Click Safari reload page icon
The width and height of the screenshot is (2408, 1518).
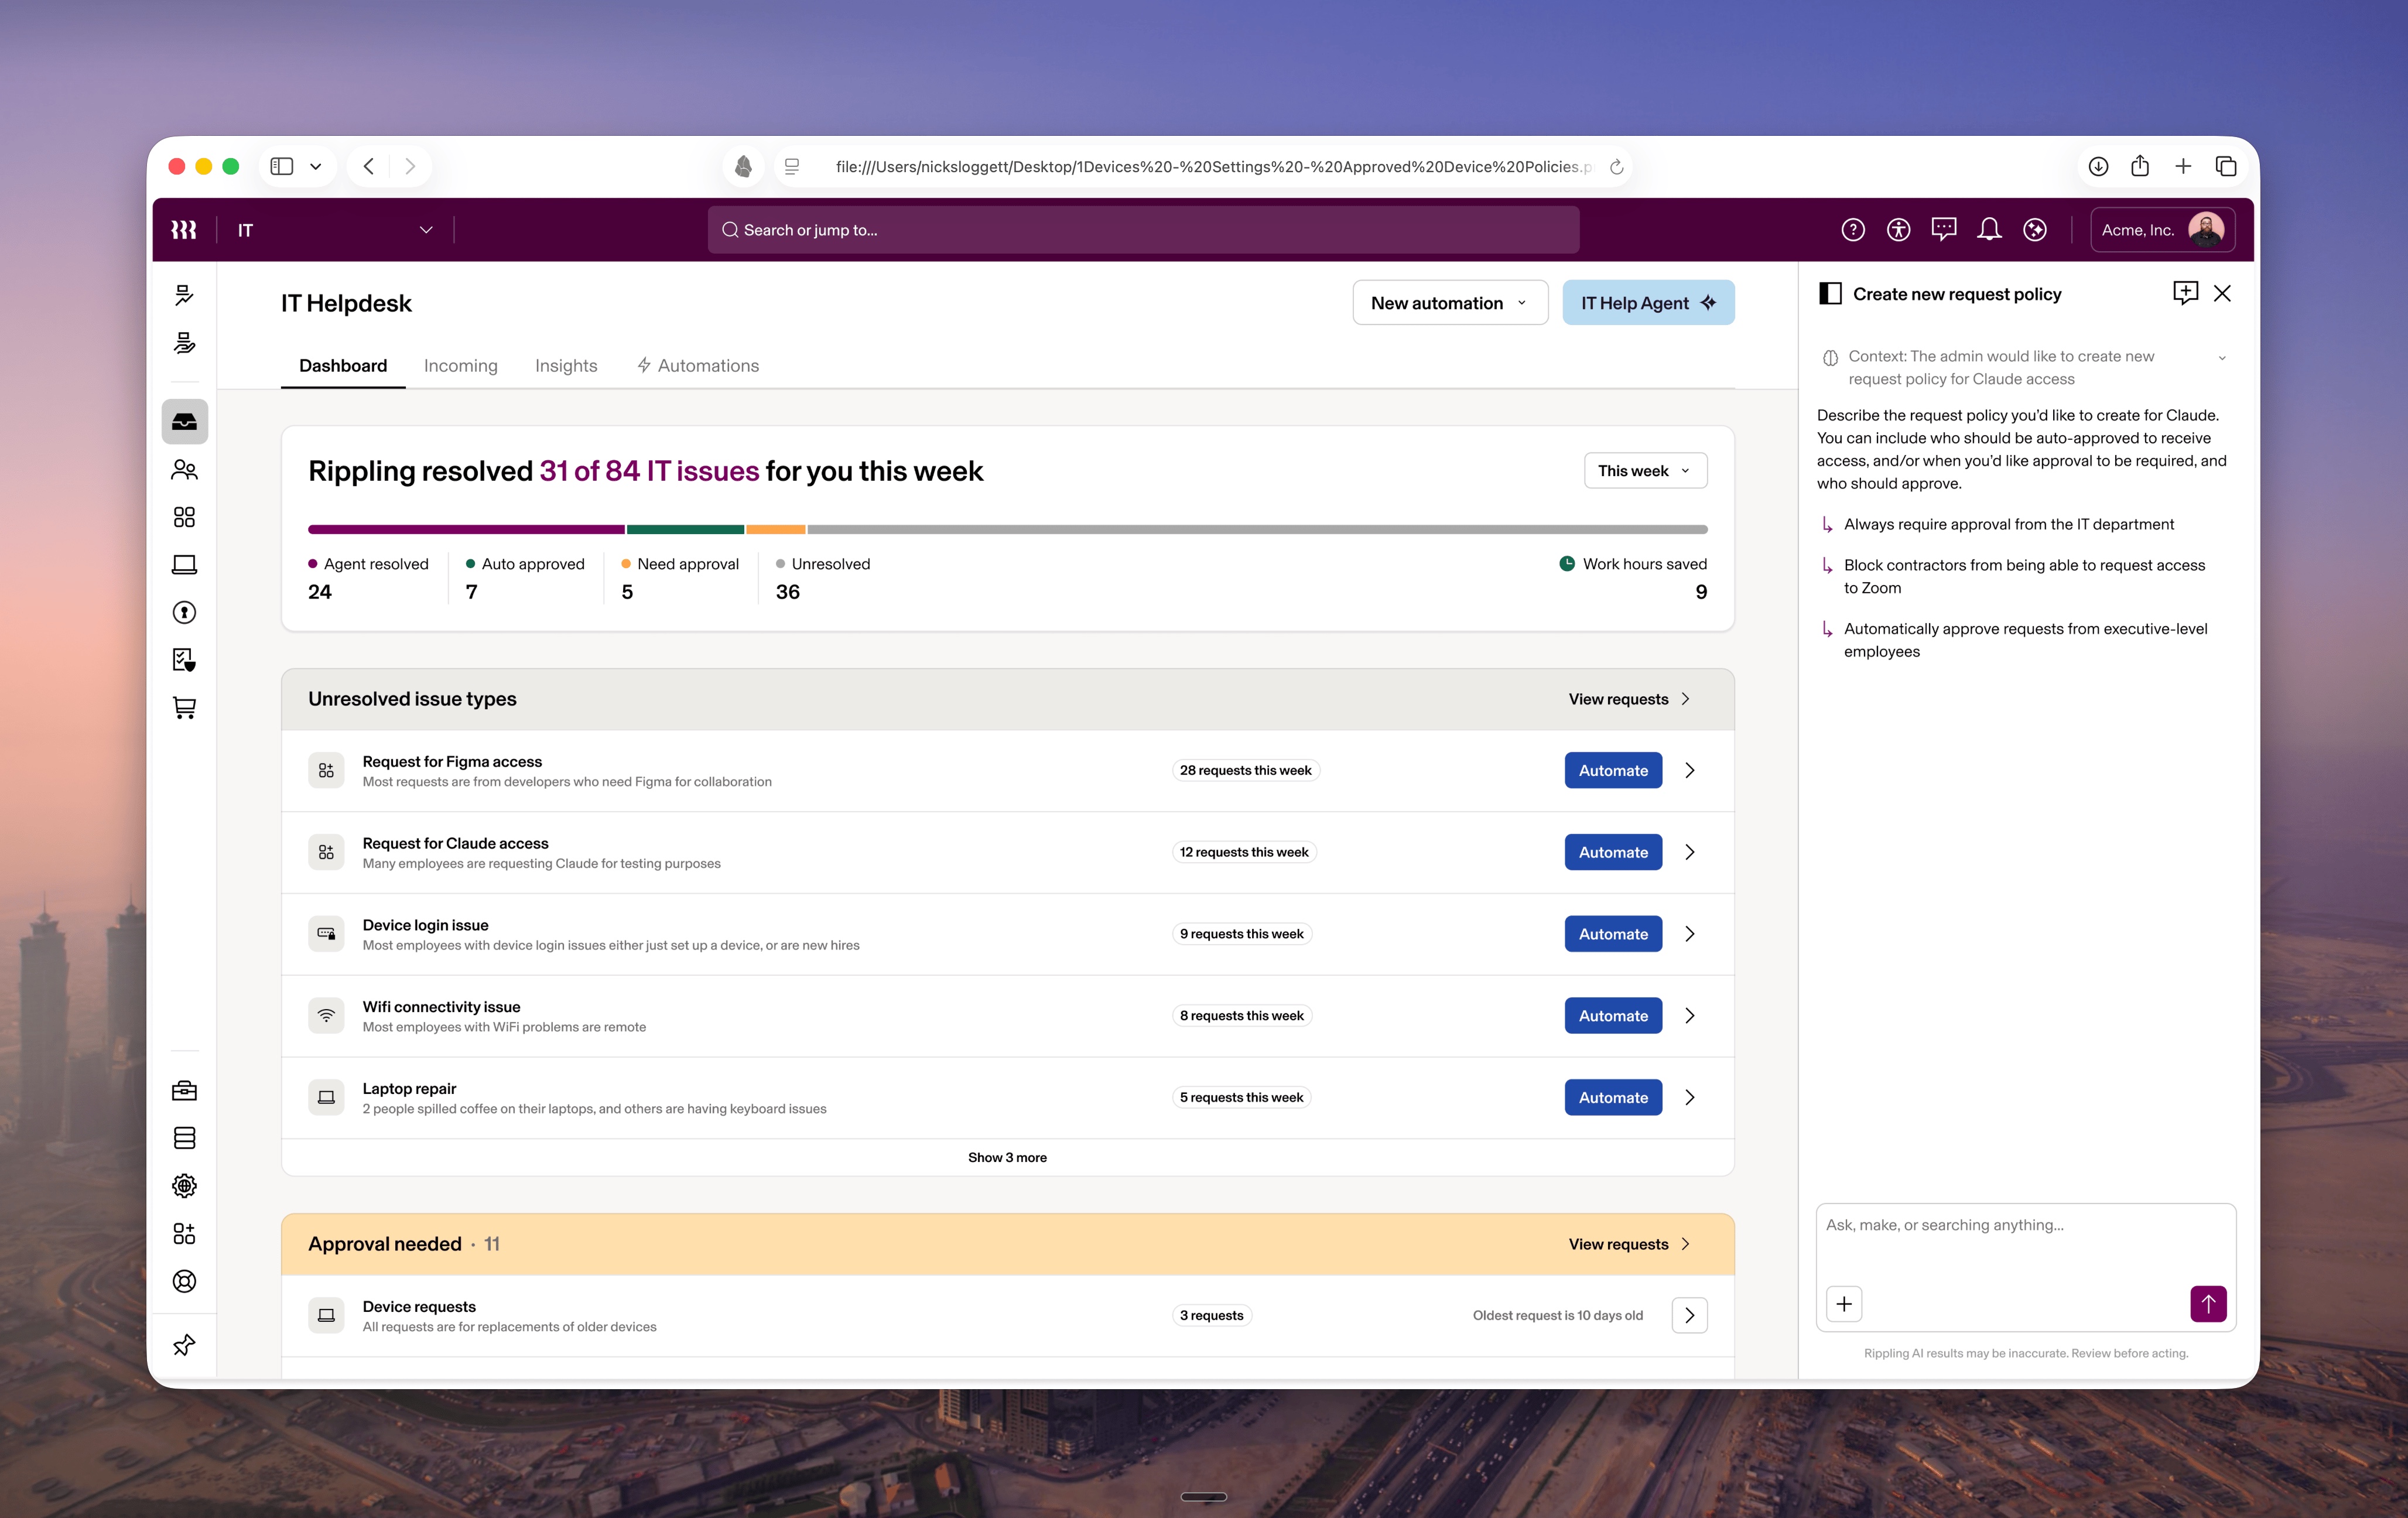(1616, 167)
